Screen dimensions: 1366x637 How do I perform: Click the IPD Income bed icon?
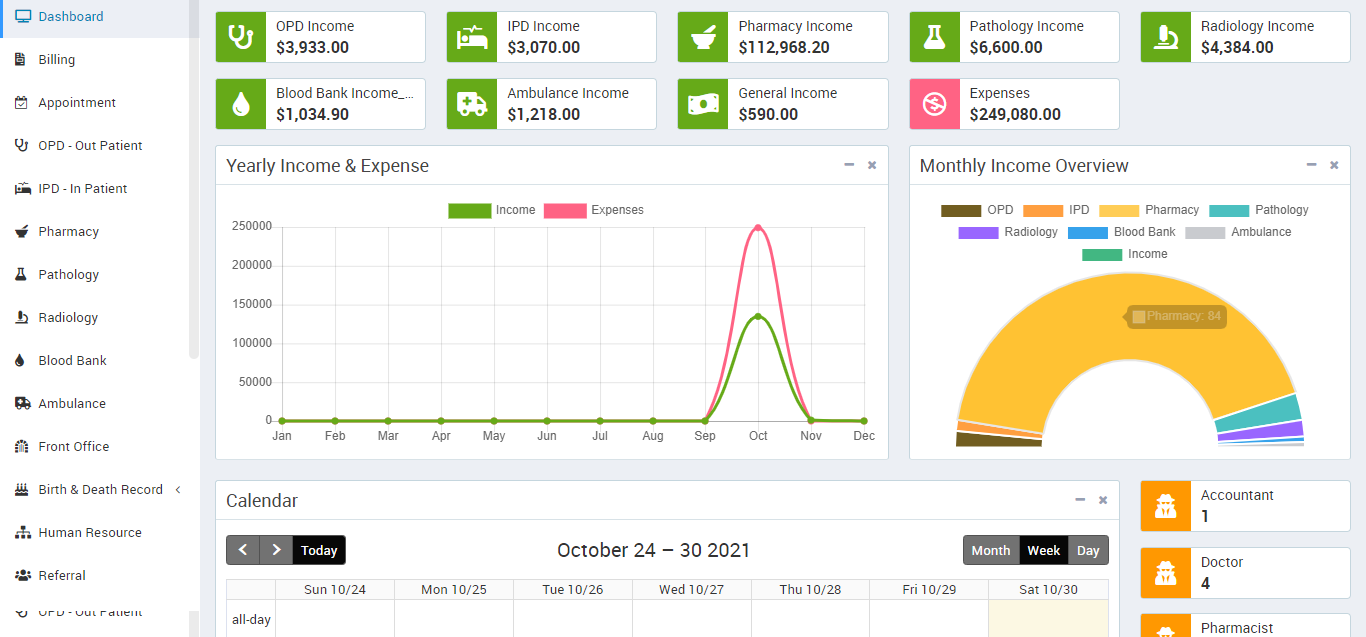[472, 37]
